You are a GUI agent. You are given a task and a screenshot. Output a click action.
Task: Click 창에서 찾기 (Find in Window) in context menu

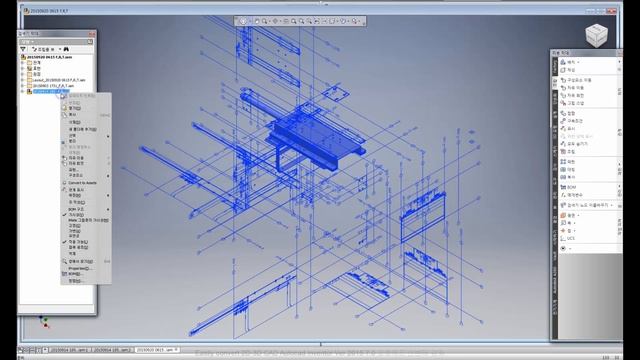point(81,261)
